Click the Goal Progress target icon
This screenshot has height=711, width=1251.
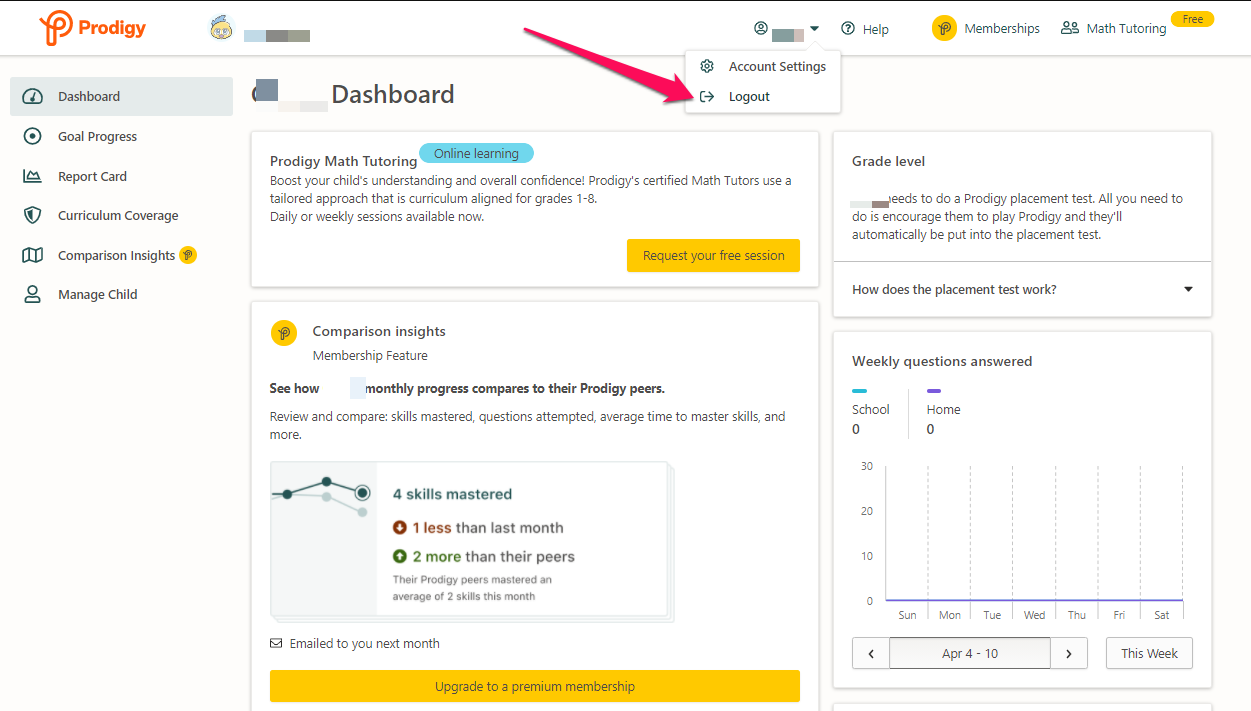(x=33, y=136)
